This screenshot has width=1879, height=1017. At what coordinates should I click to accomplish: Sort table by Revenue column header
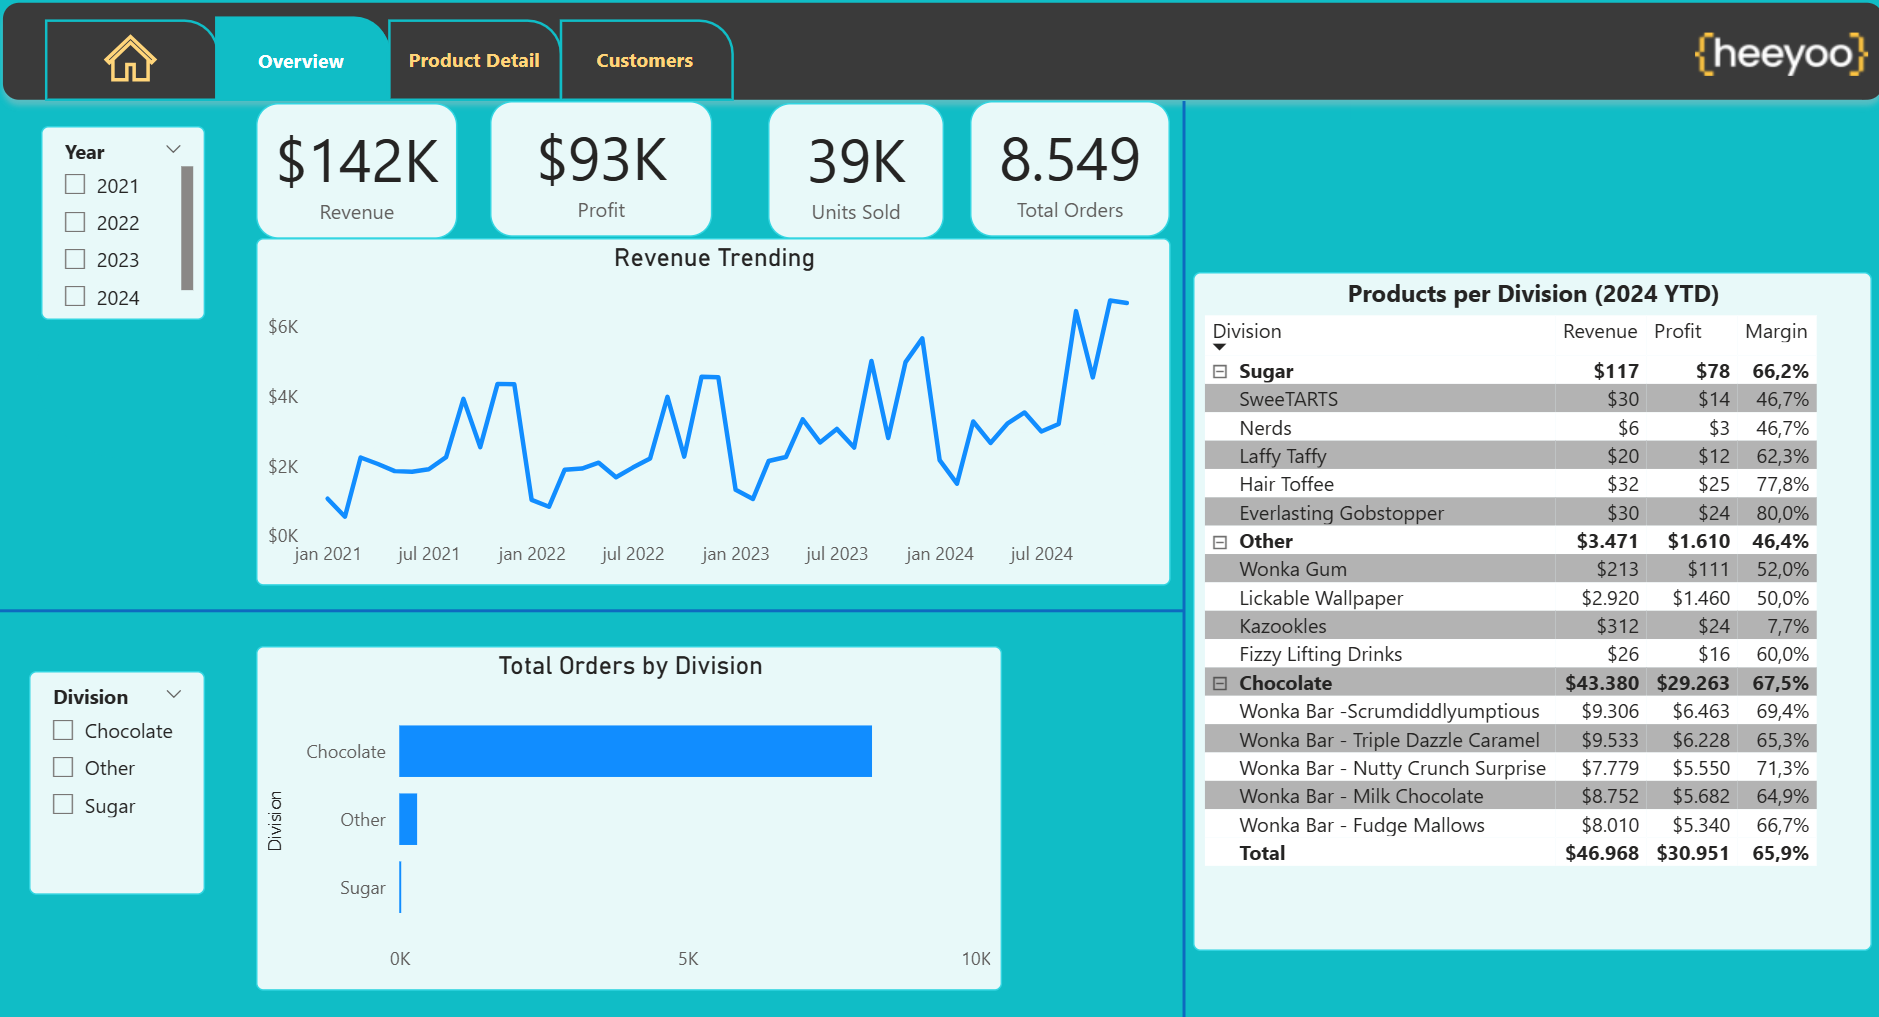[x=1600, y=331]
